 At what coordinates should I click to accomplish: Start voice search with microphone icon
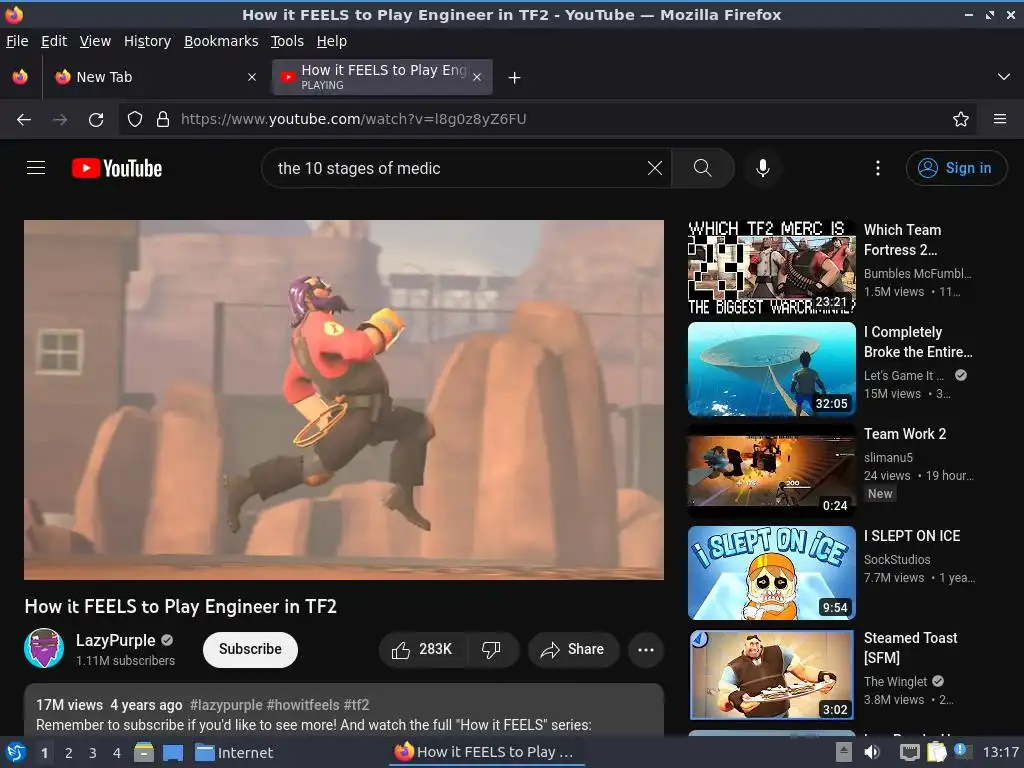click(x=762, y=168)
